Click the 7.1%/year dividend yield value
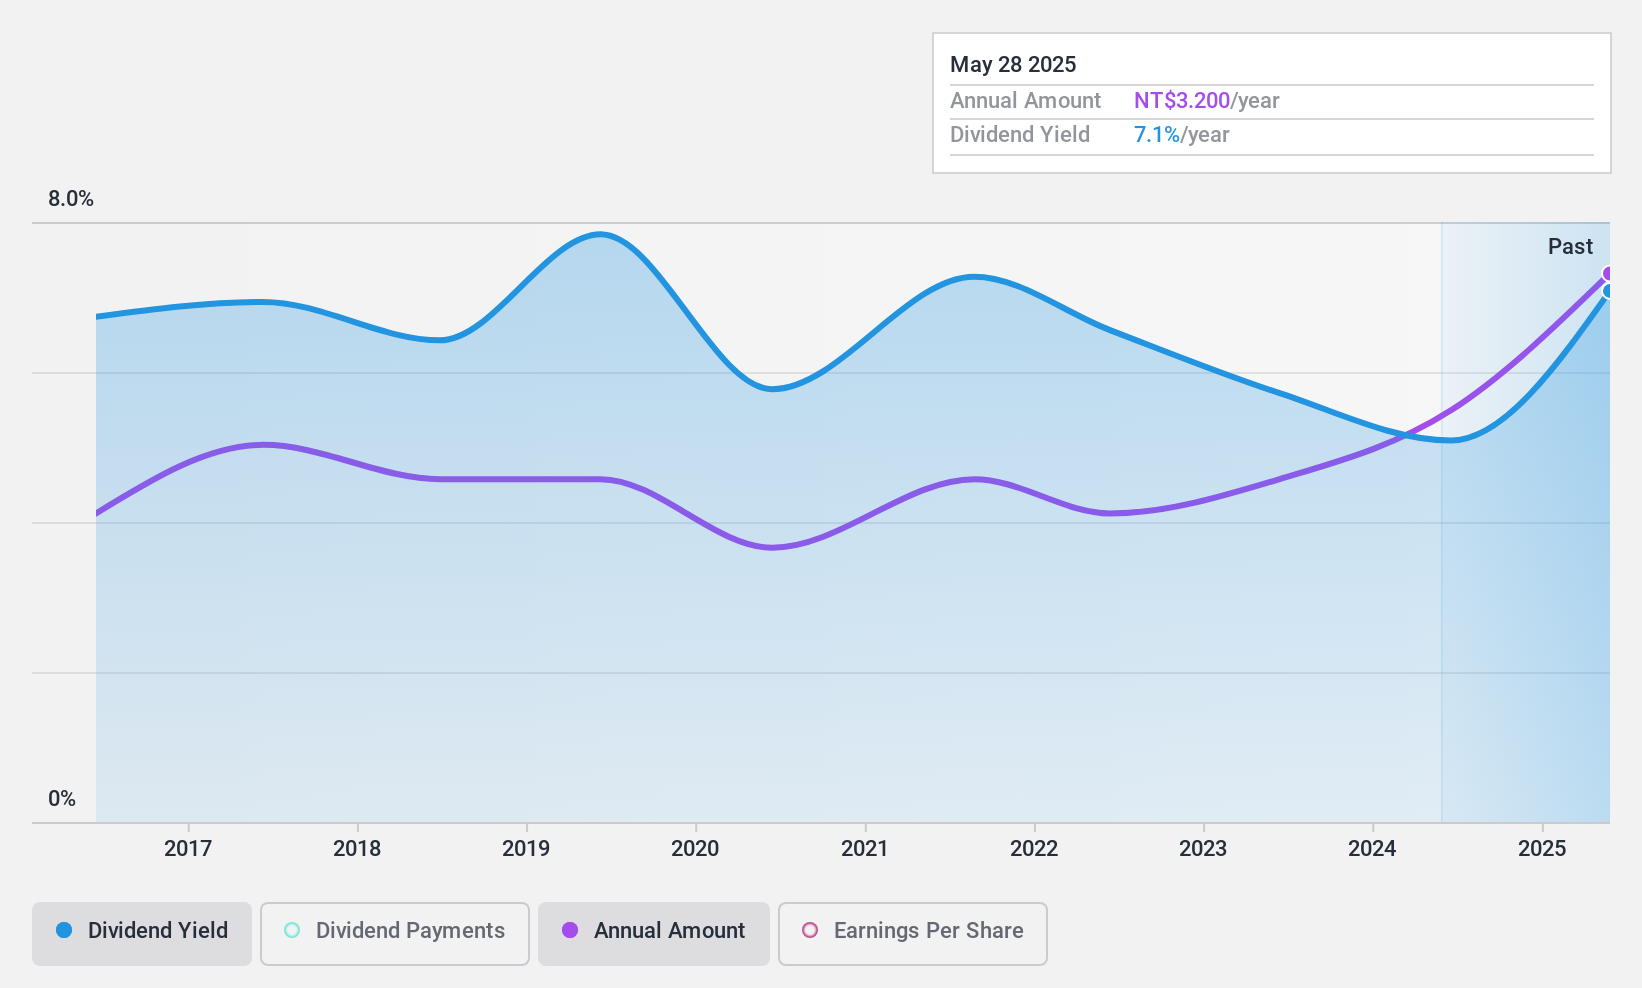The height and width of the screenshot is (988, 1642). click(x=1181, y=135)
